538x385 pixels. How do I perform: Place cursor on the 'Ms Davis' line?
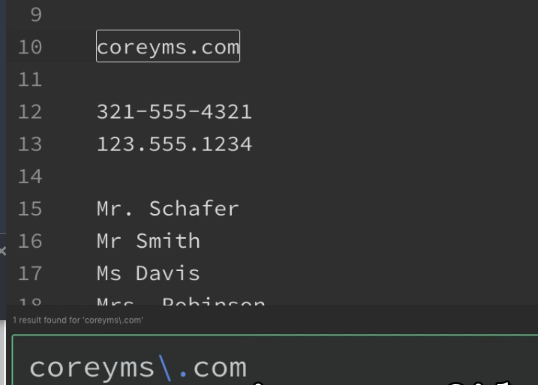click(148, 273)
